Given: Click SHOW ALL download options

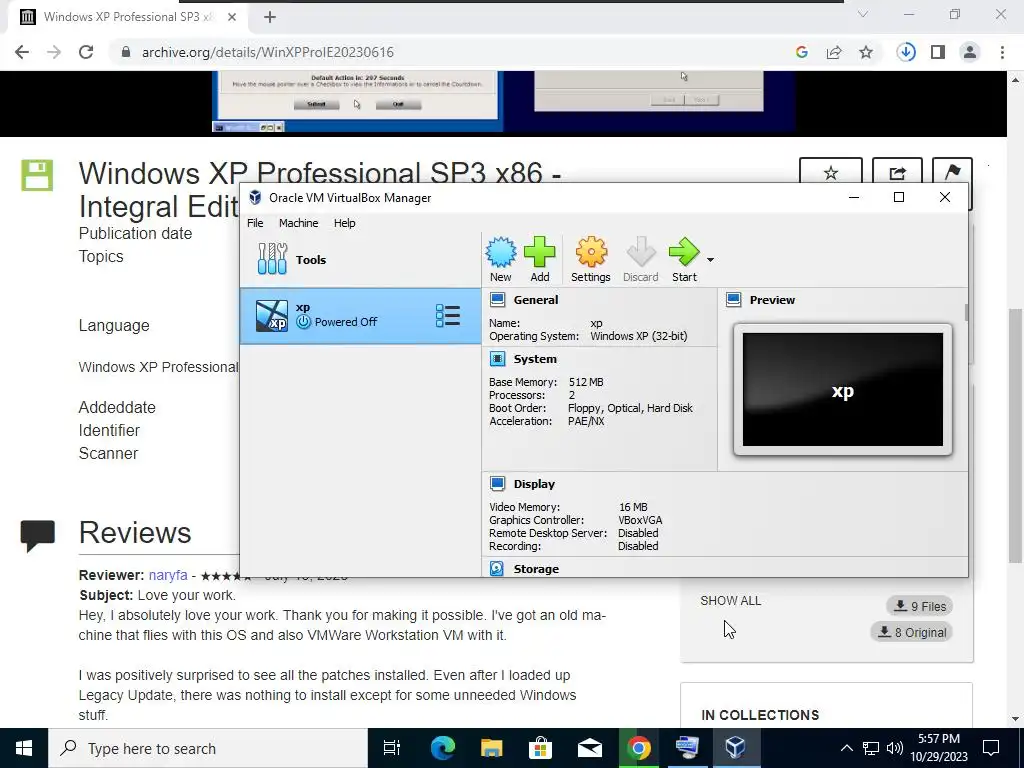Looking at the screenshot, I should point(731,601).
